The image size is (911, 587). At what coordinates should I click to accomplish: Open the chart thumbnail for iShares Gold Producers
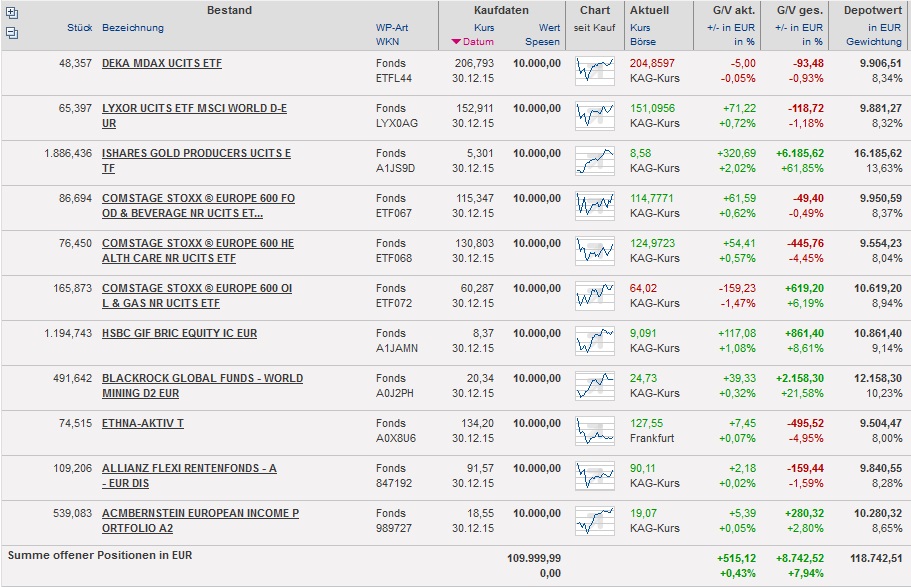595,160
